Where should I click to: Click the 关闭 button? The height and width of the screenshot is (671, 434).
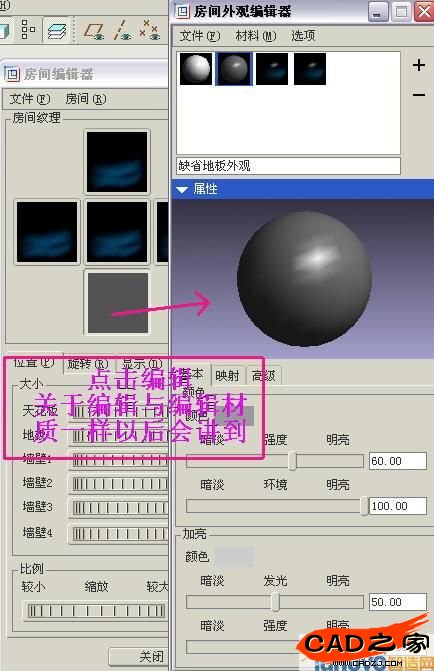click(140, 656)
